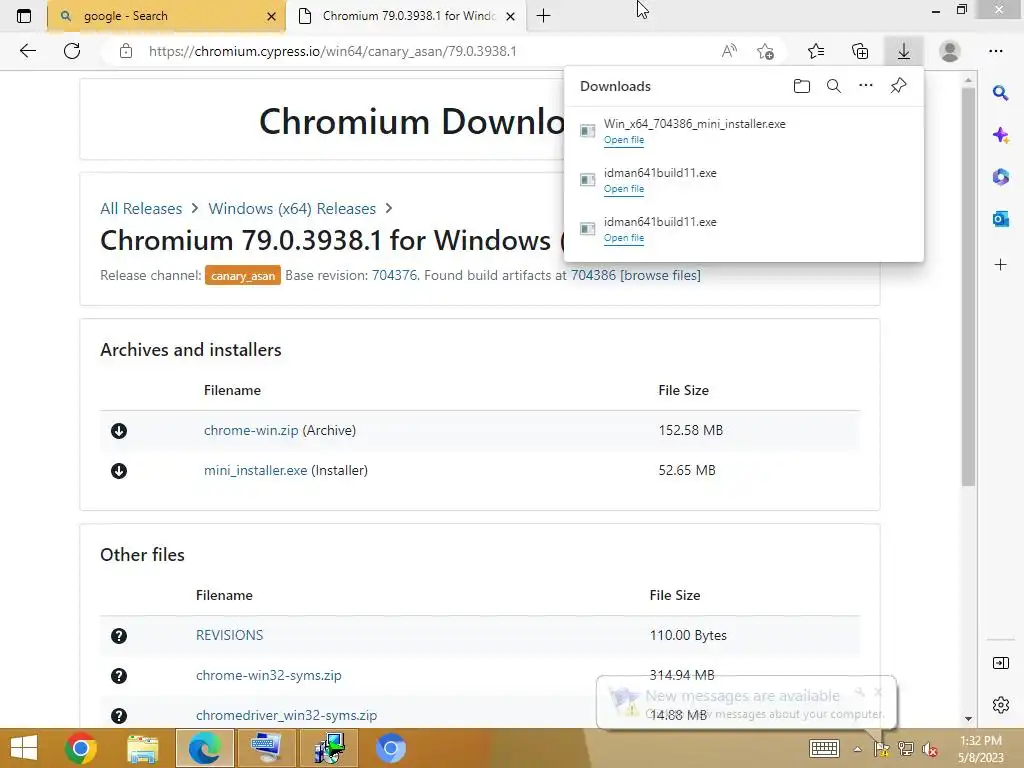Add a sidebar app with plus icon
Image resolution: width=1024 pixels, height=768 pixels.
1000,264
